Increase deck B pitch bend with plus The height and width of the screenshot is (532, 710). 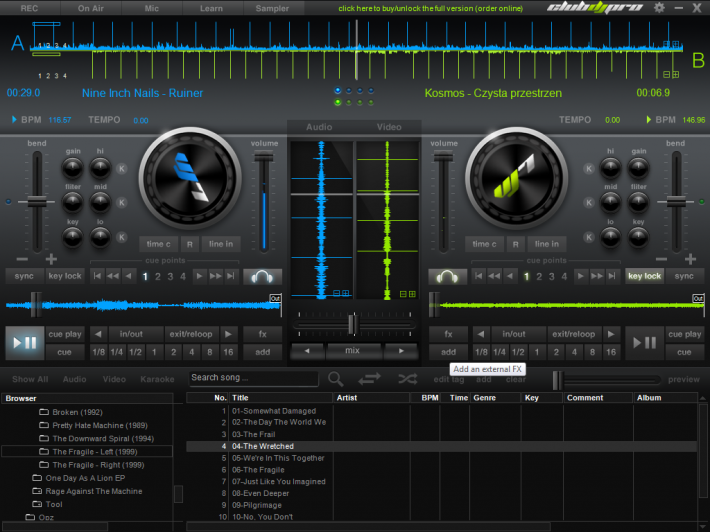tap(690, 259)
